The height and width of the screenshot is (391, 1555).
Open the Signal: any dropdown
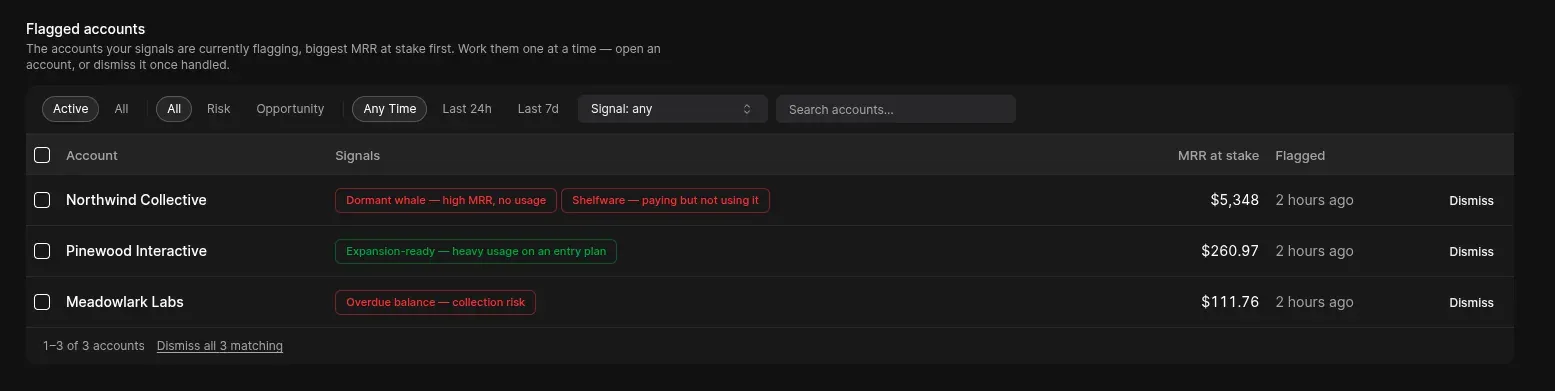(x=673, y=109)
